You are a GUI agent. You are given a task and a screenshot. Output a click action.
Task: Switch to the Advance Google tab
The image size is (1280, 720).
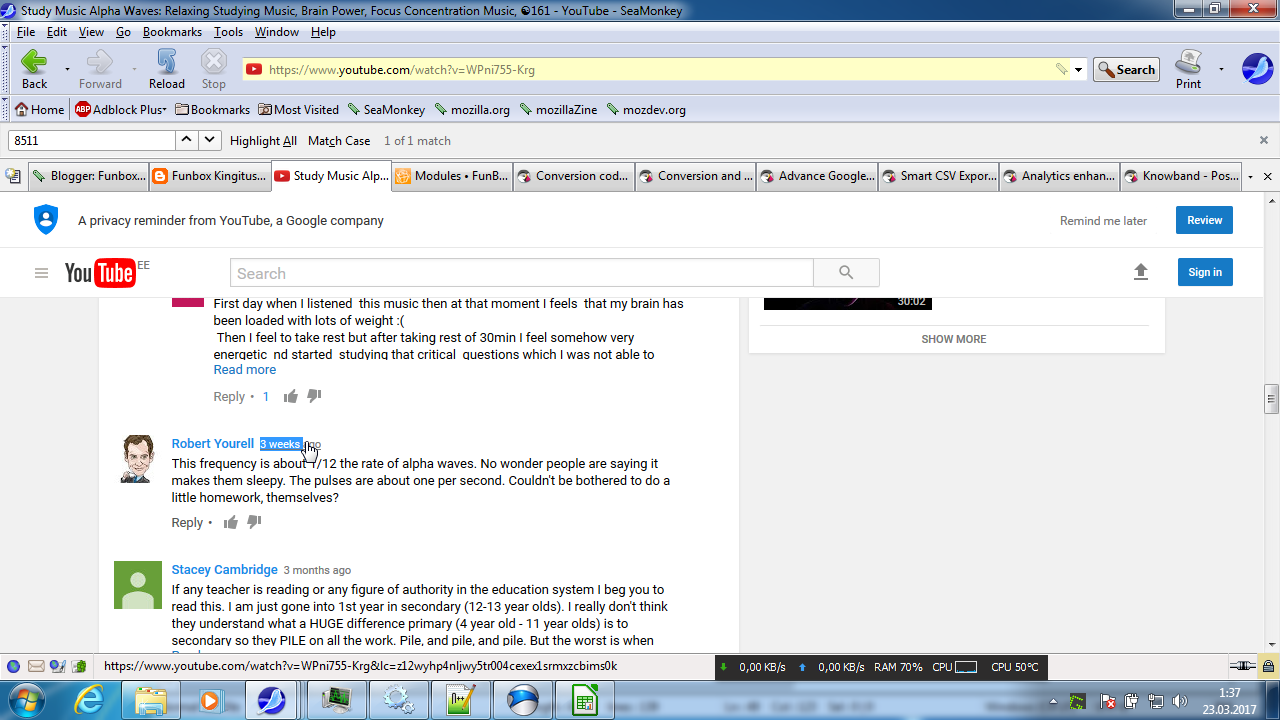pos(817,176)
